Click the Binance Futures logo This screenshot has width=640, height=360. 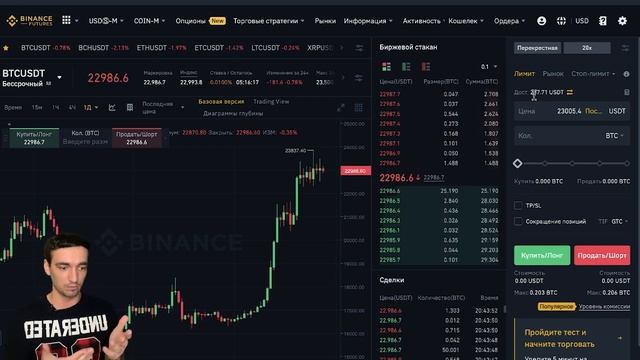(29, 20)
